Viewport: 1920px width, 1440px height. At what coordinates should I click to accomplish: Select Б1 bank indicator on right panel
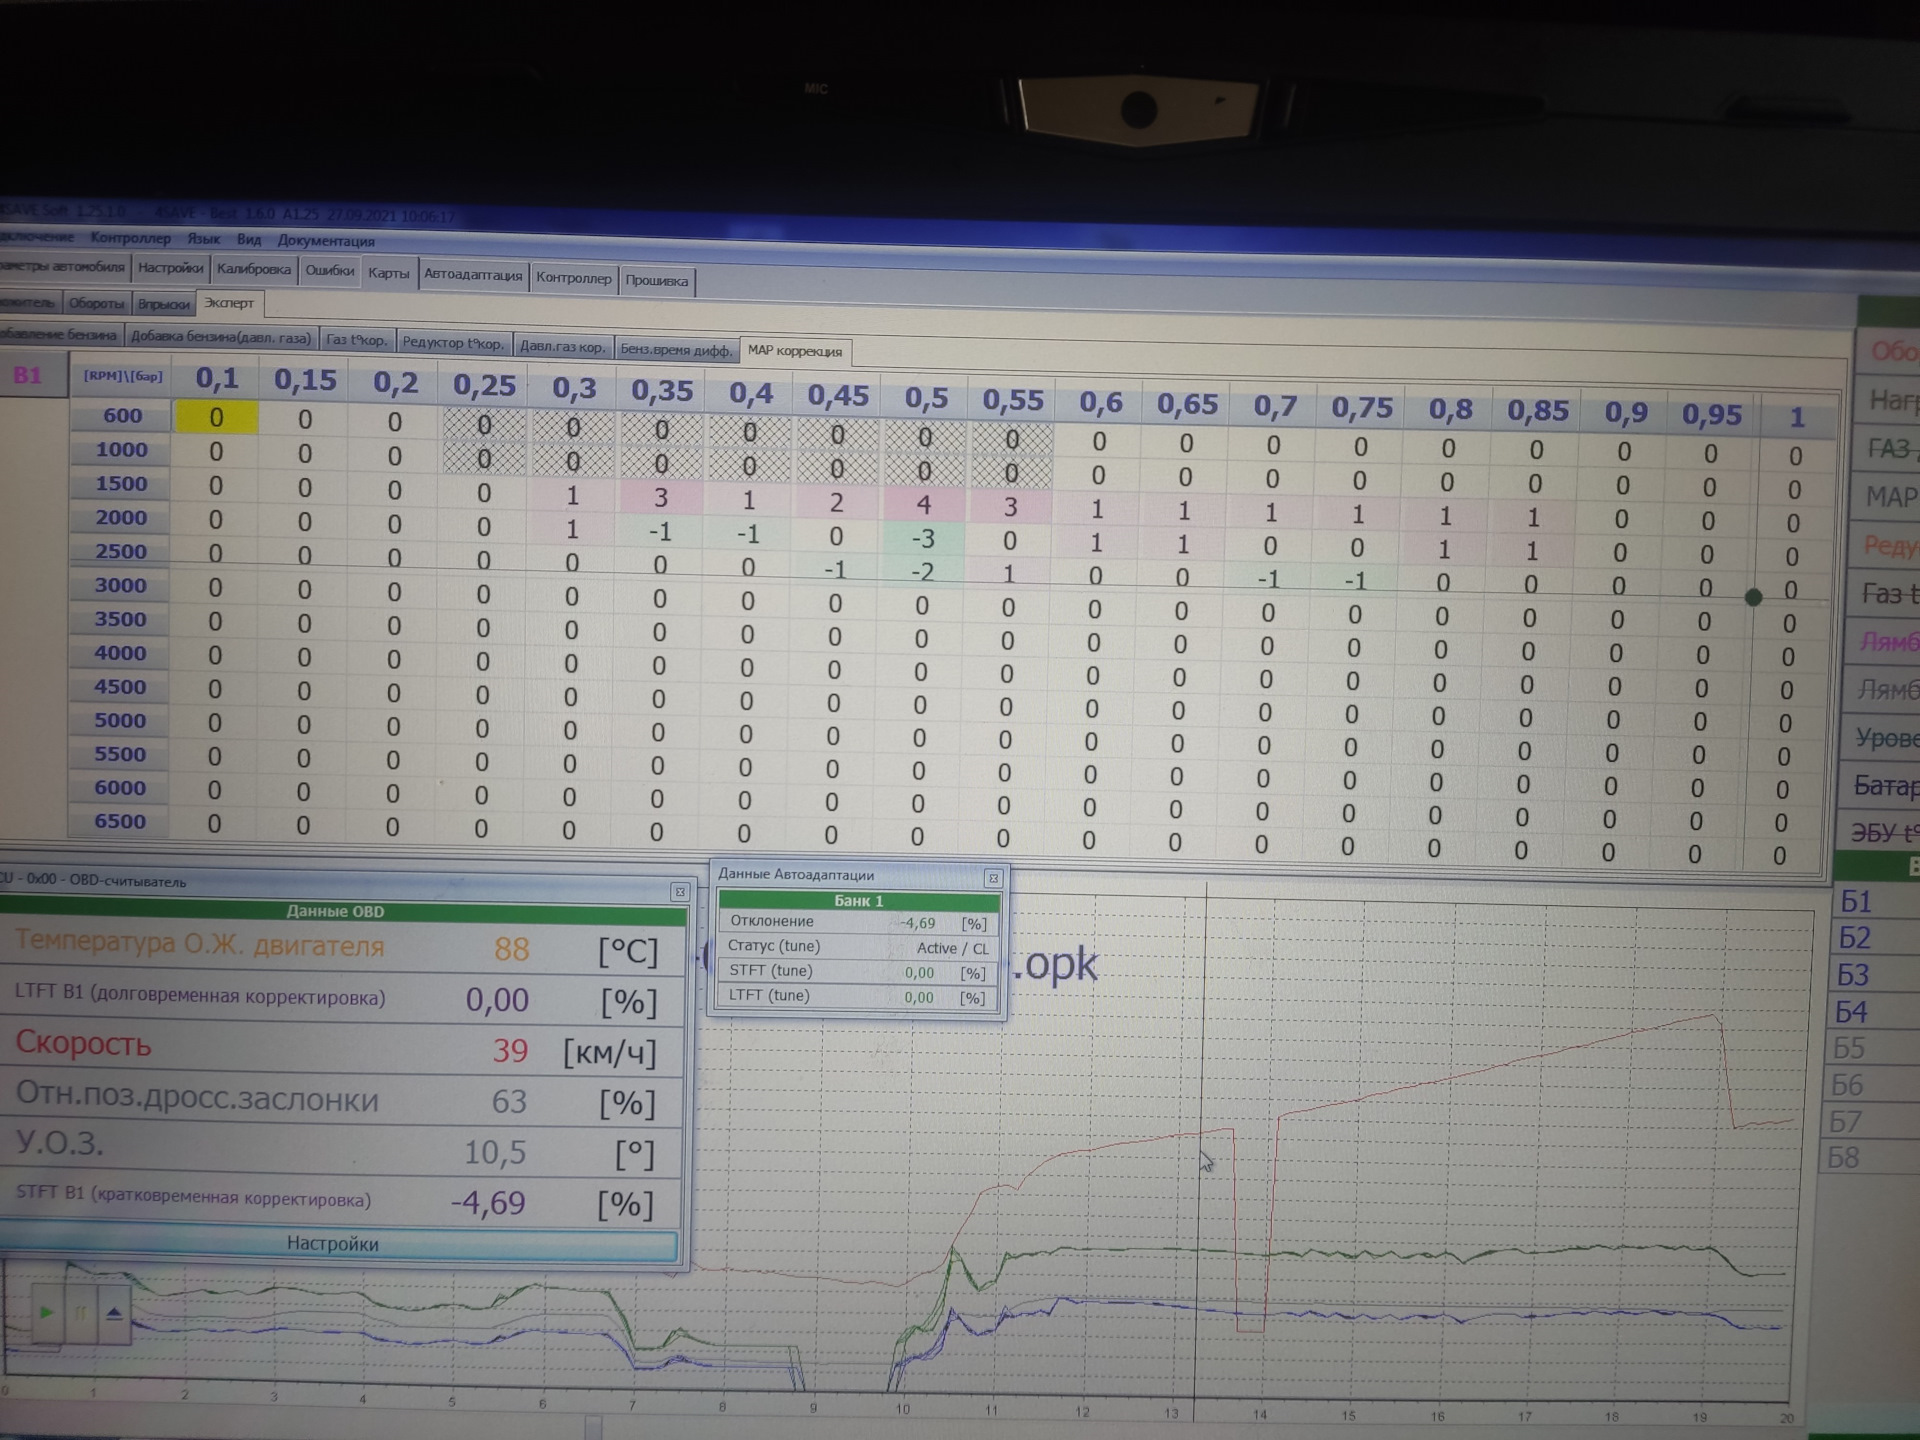tap(1856, 902)
